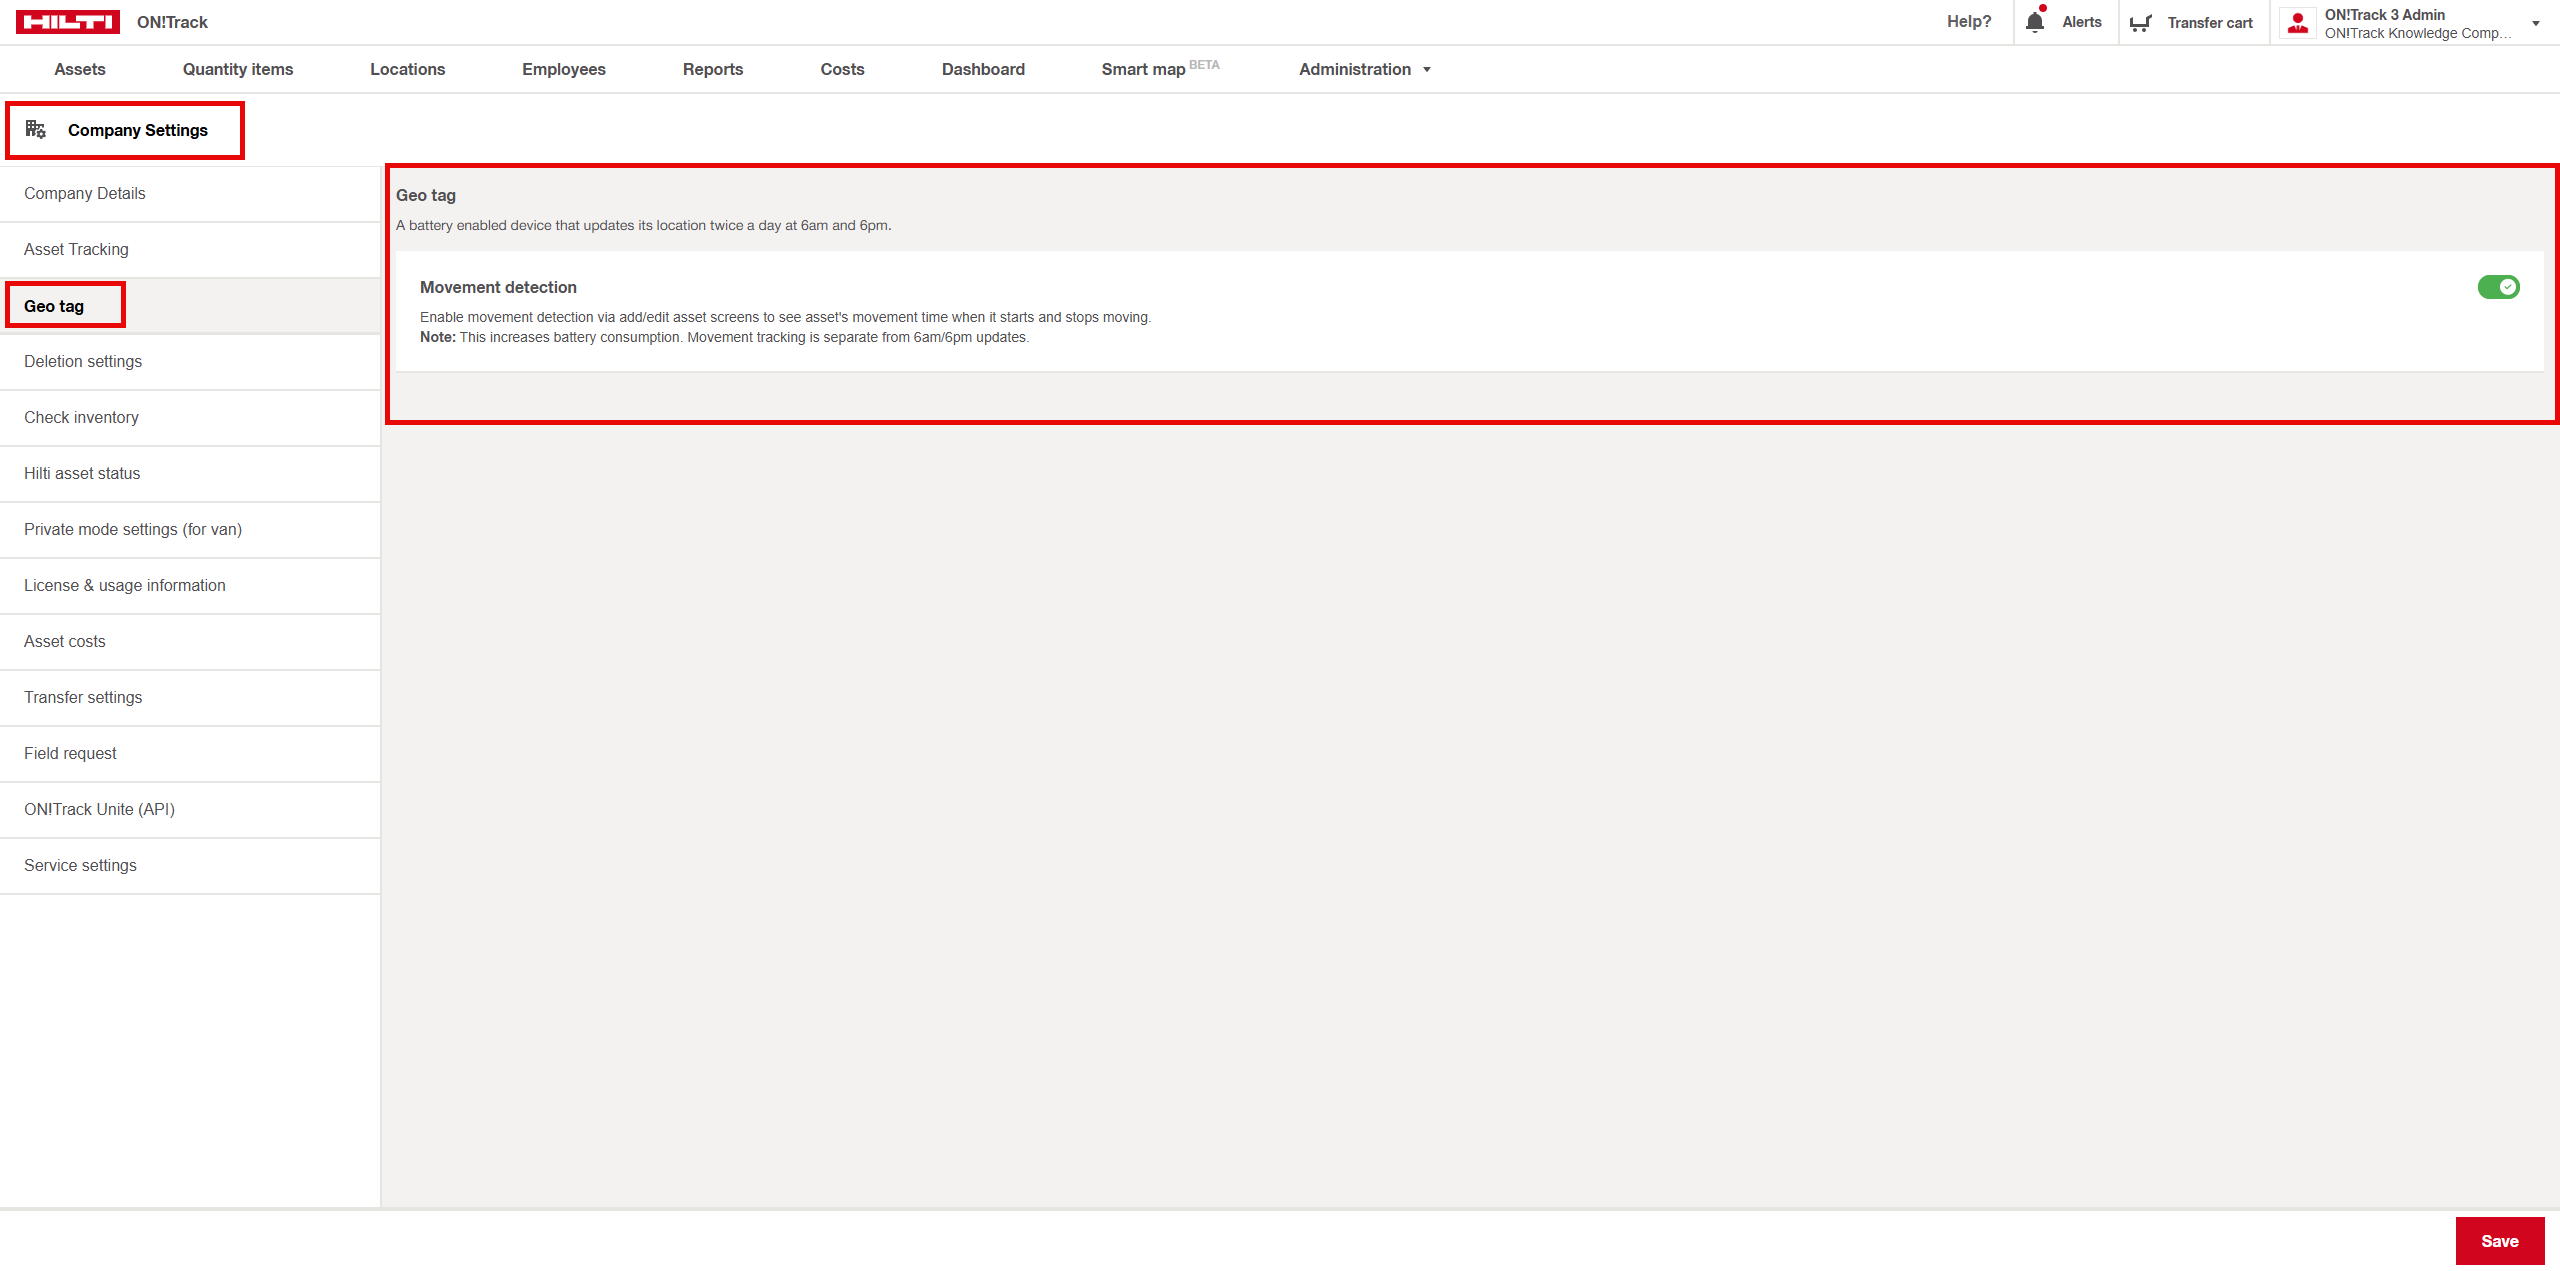Open the Transfer cart icon
The height and width of the screenshot is (1271, 2560).
point(2140,23)
